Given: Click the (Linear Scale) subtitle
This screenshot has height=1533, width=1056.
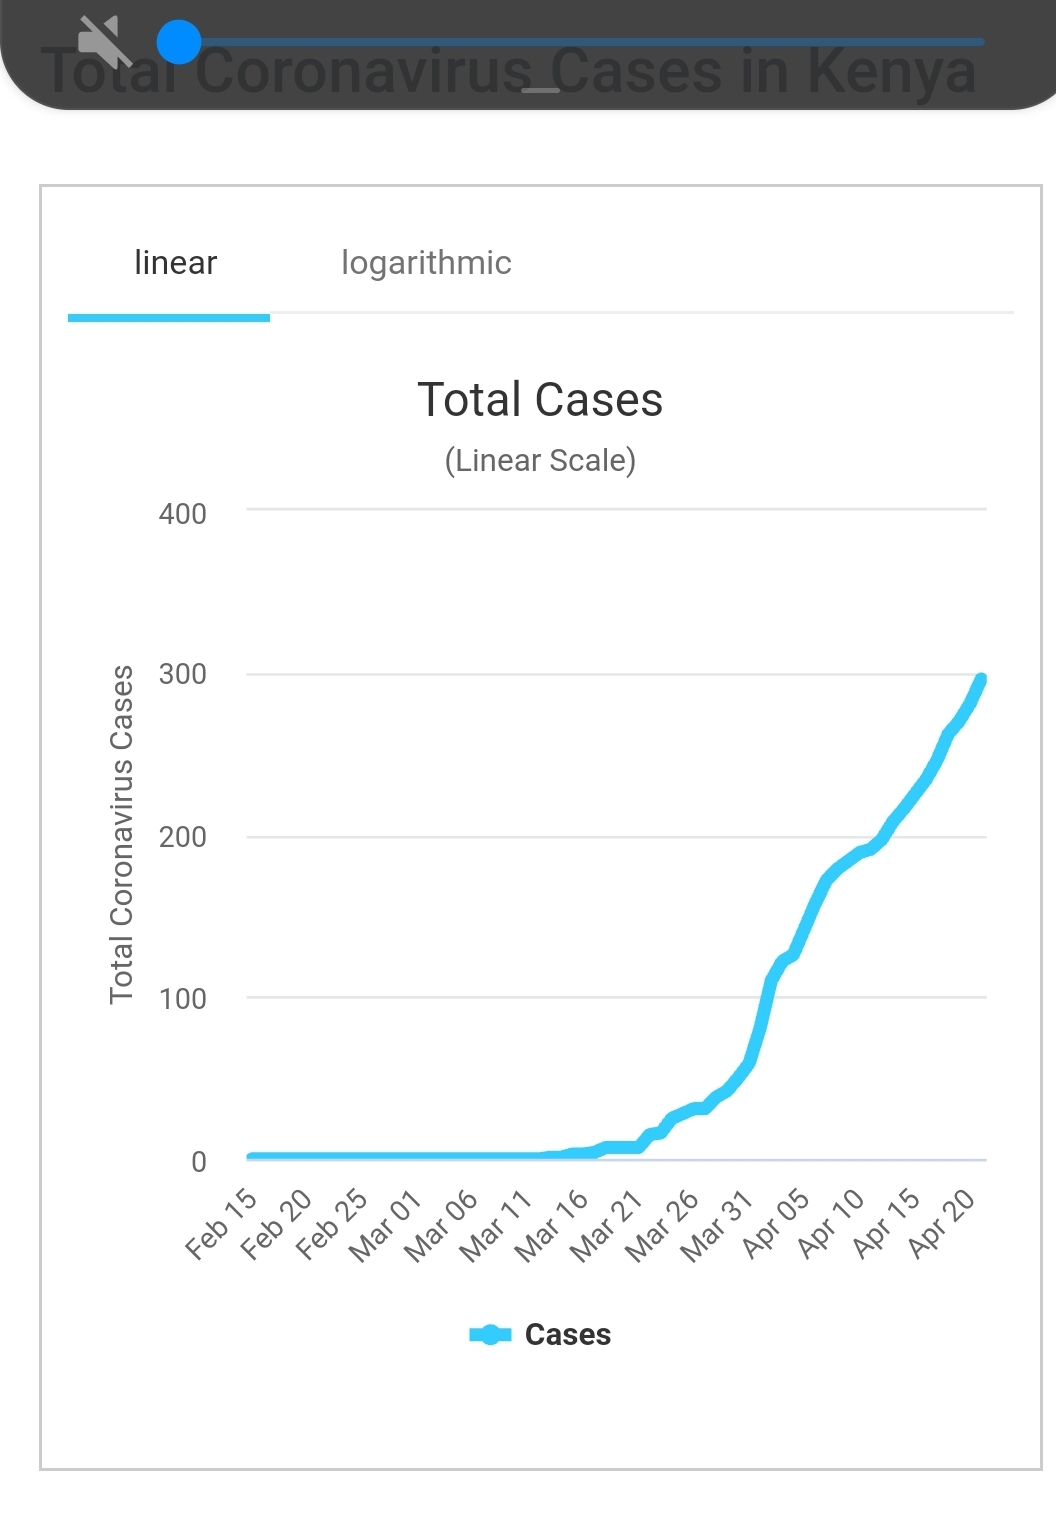Looking at the screenshot, I should tap(540, 461).
